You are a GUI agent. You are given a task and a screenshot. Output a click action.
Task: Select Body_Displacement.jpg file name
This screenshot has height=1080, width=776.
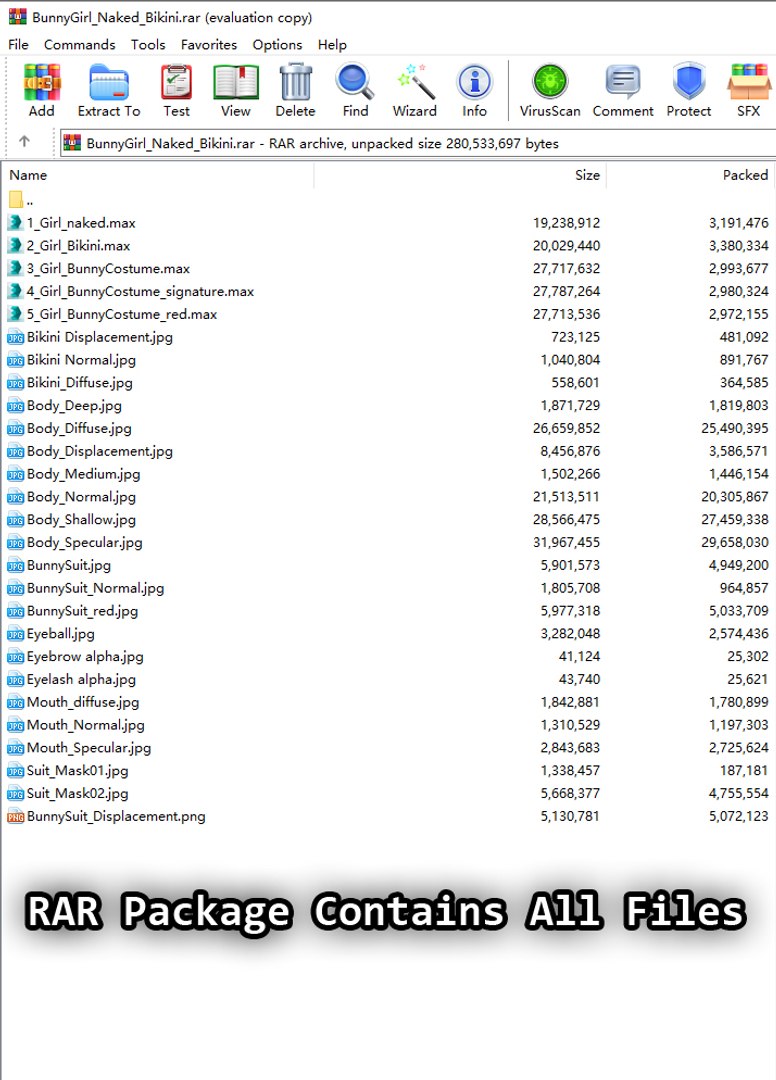click(100, 451)
